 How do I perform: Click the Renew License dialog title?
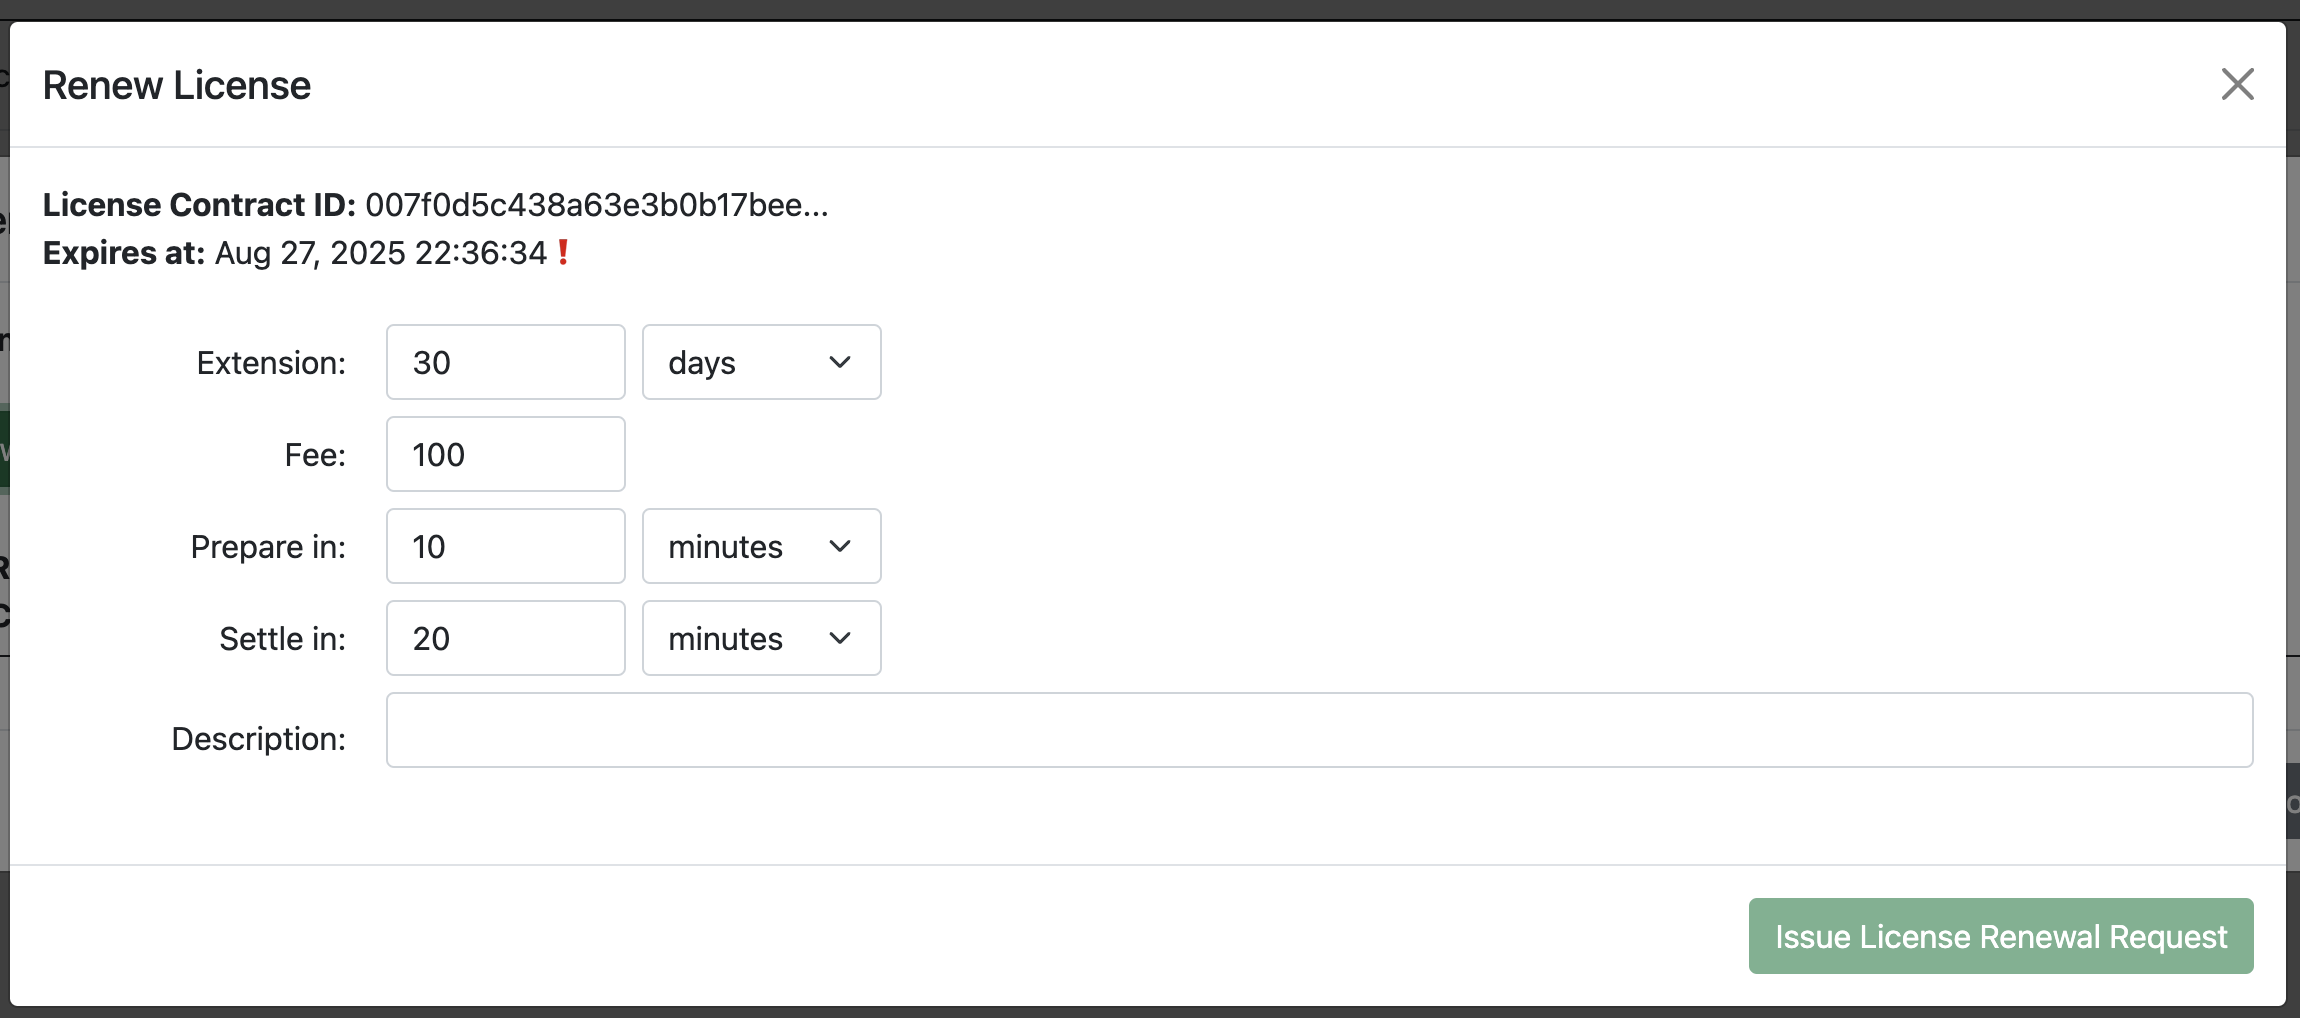[176, 85]
